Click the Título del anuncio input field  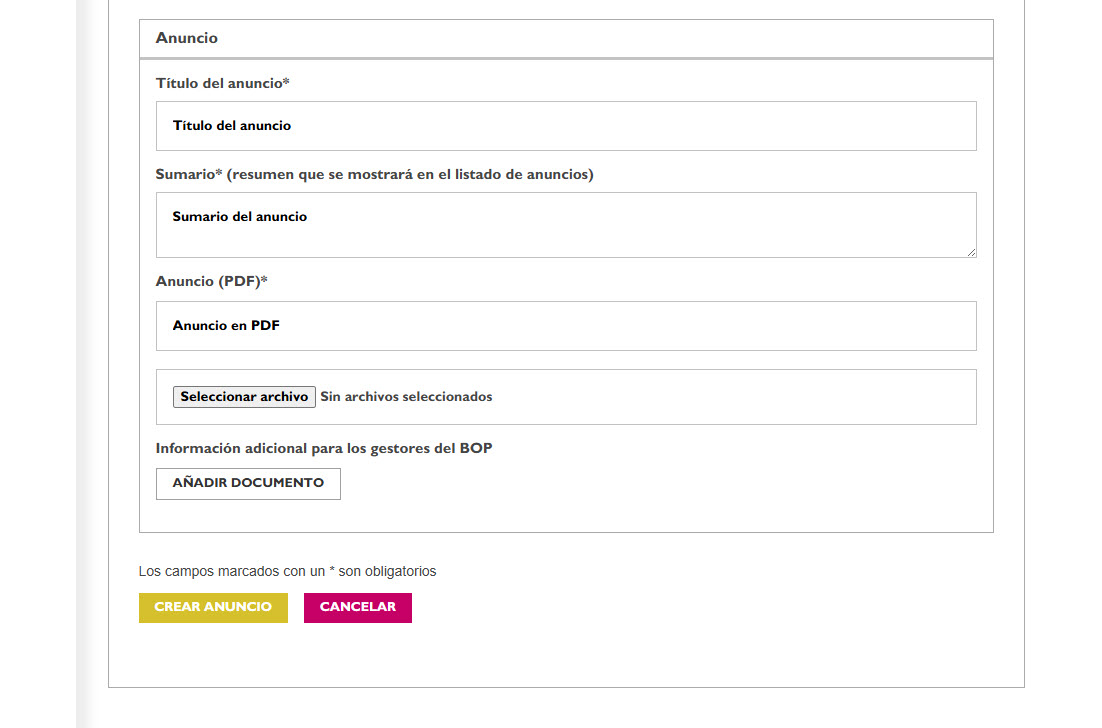tap(566, 126)
